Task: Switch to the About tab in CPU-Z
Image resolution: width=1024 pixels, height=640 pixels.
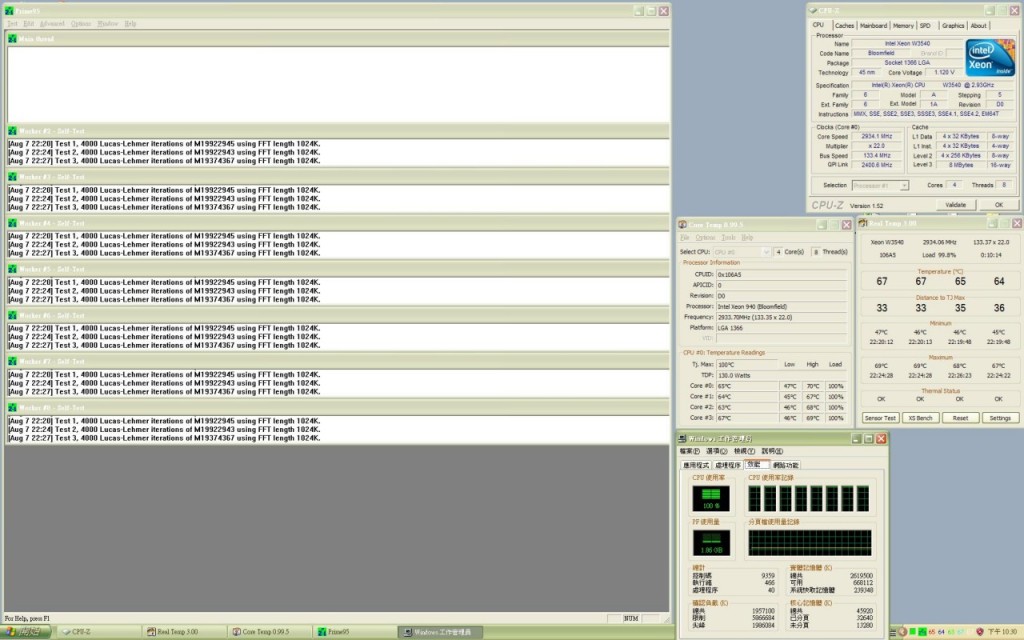Action: [x=978, y=25]
